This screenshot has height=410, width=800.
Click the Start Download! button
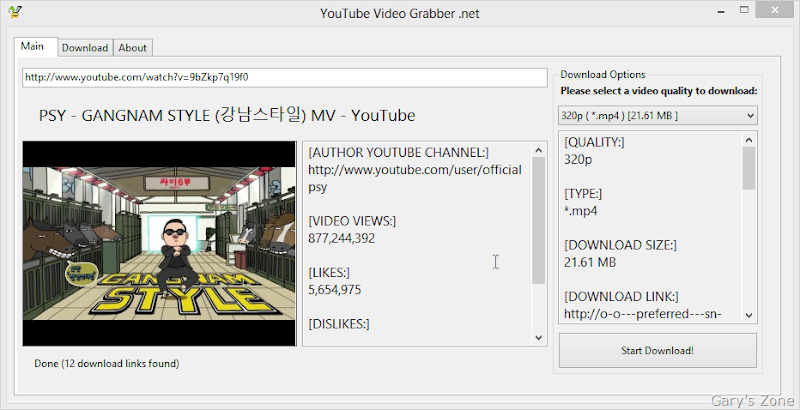point(658,350)
